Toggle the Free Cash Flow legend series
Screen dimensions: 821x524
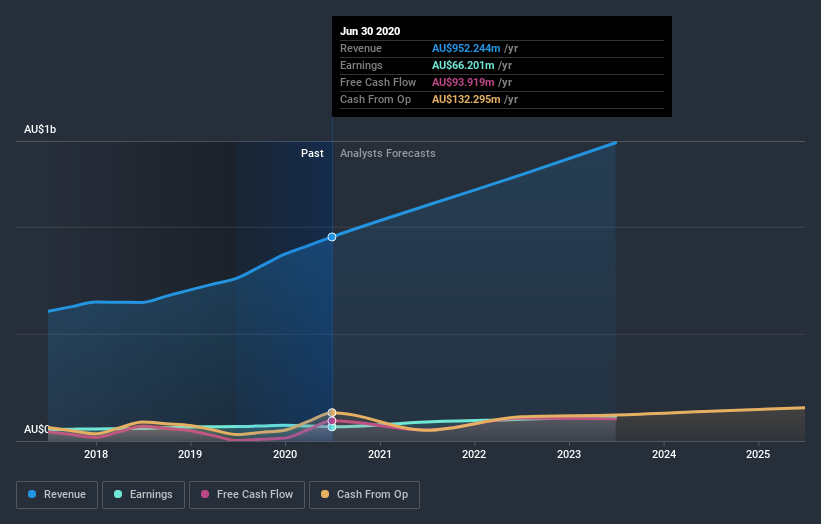point(247,495)
